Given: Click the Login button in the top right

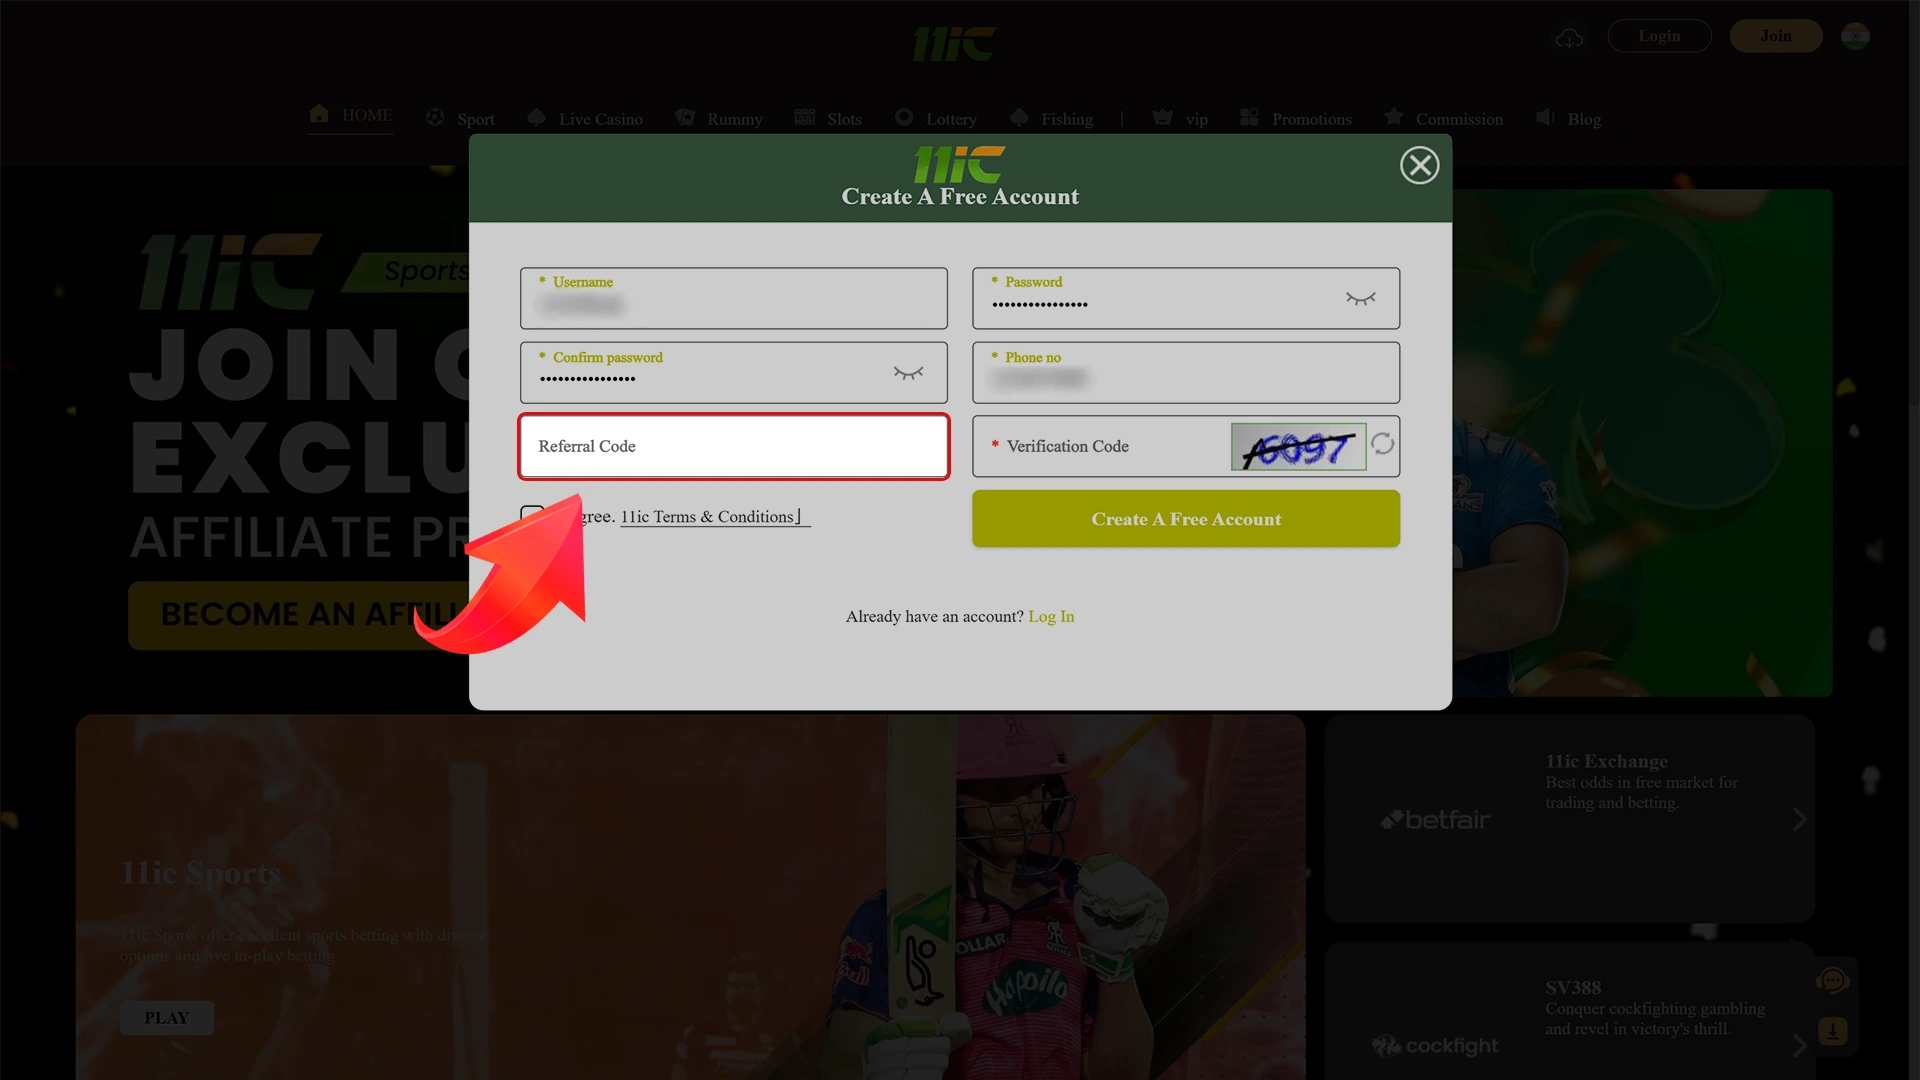Looking at the screenshot, I should click(x=1659, y=36).
